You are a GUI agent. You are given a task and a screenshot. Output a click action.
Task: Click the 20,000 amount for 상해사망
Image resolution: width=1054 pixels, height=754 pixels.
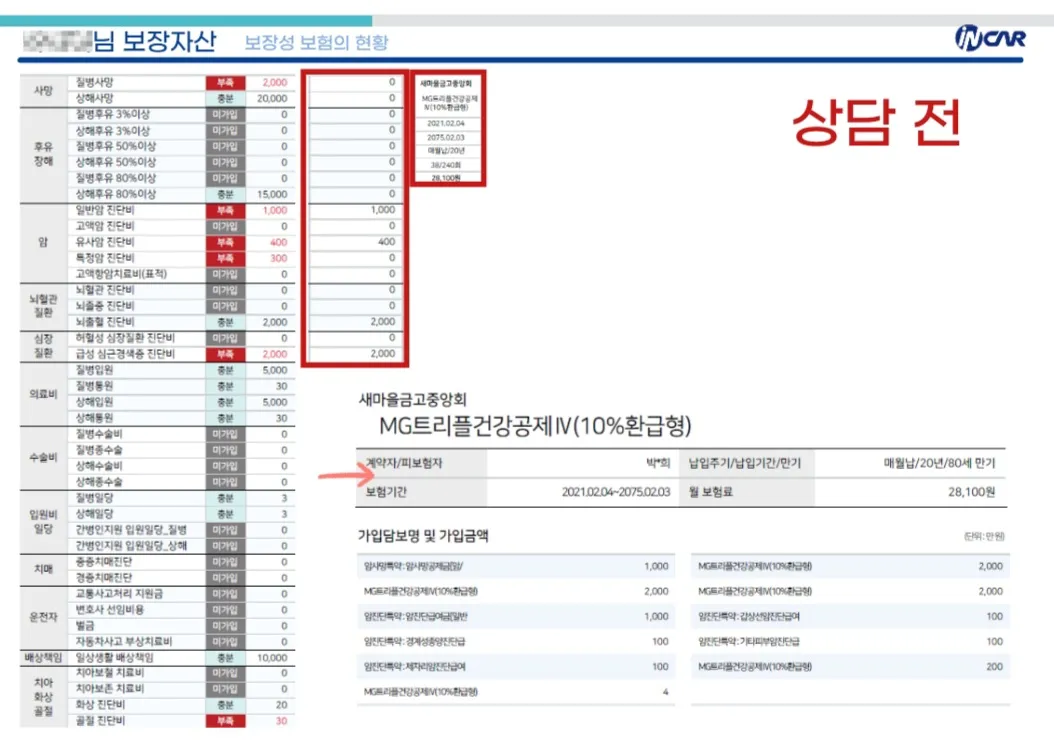(272, 99)
